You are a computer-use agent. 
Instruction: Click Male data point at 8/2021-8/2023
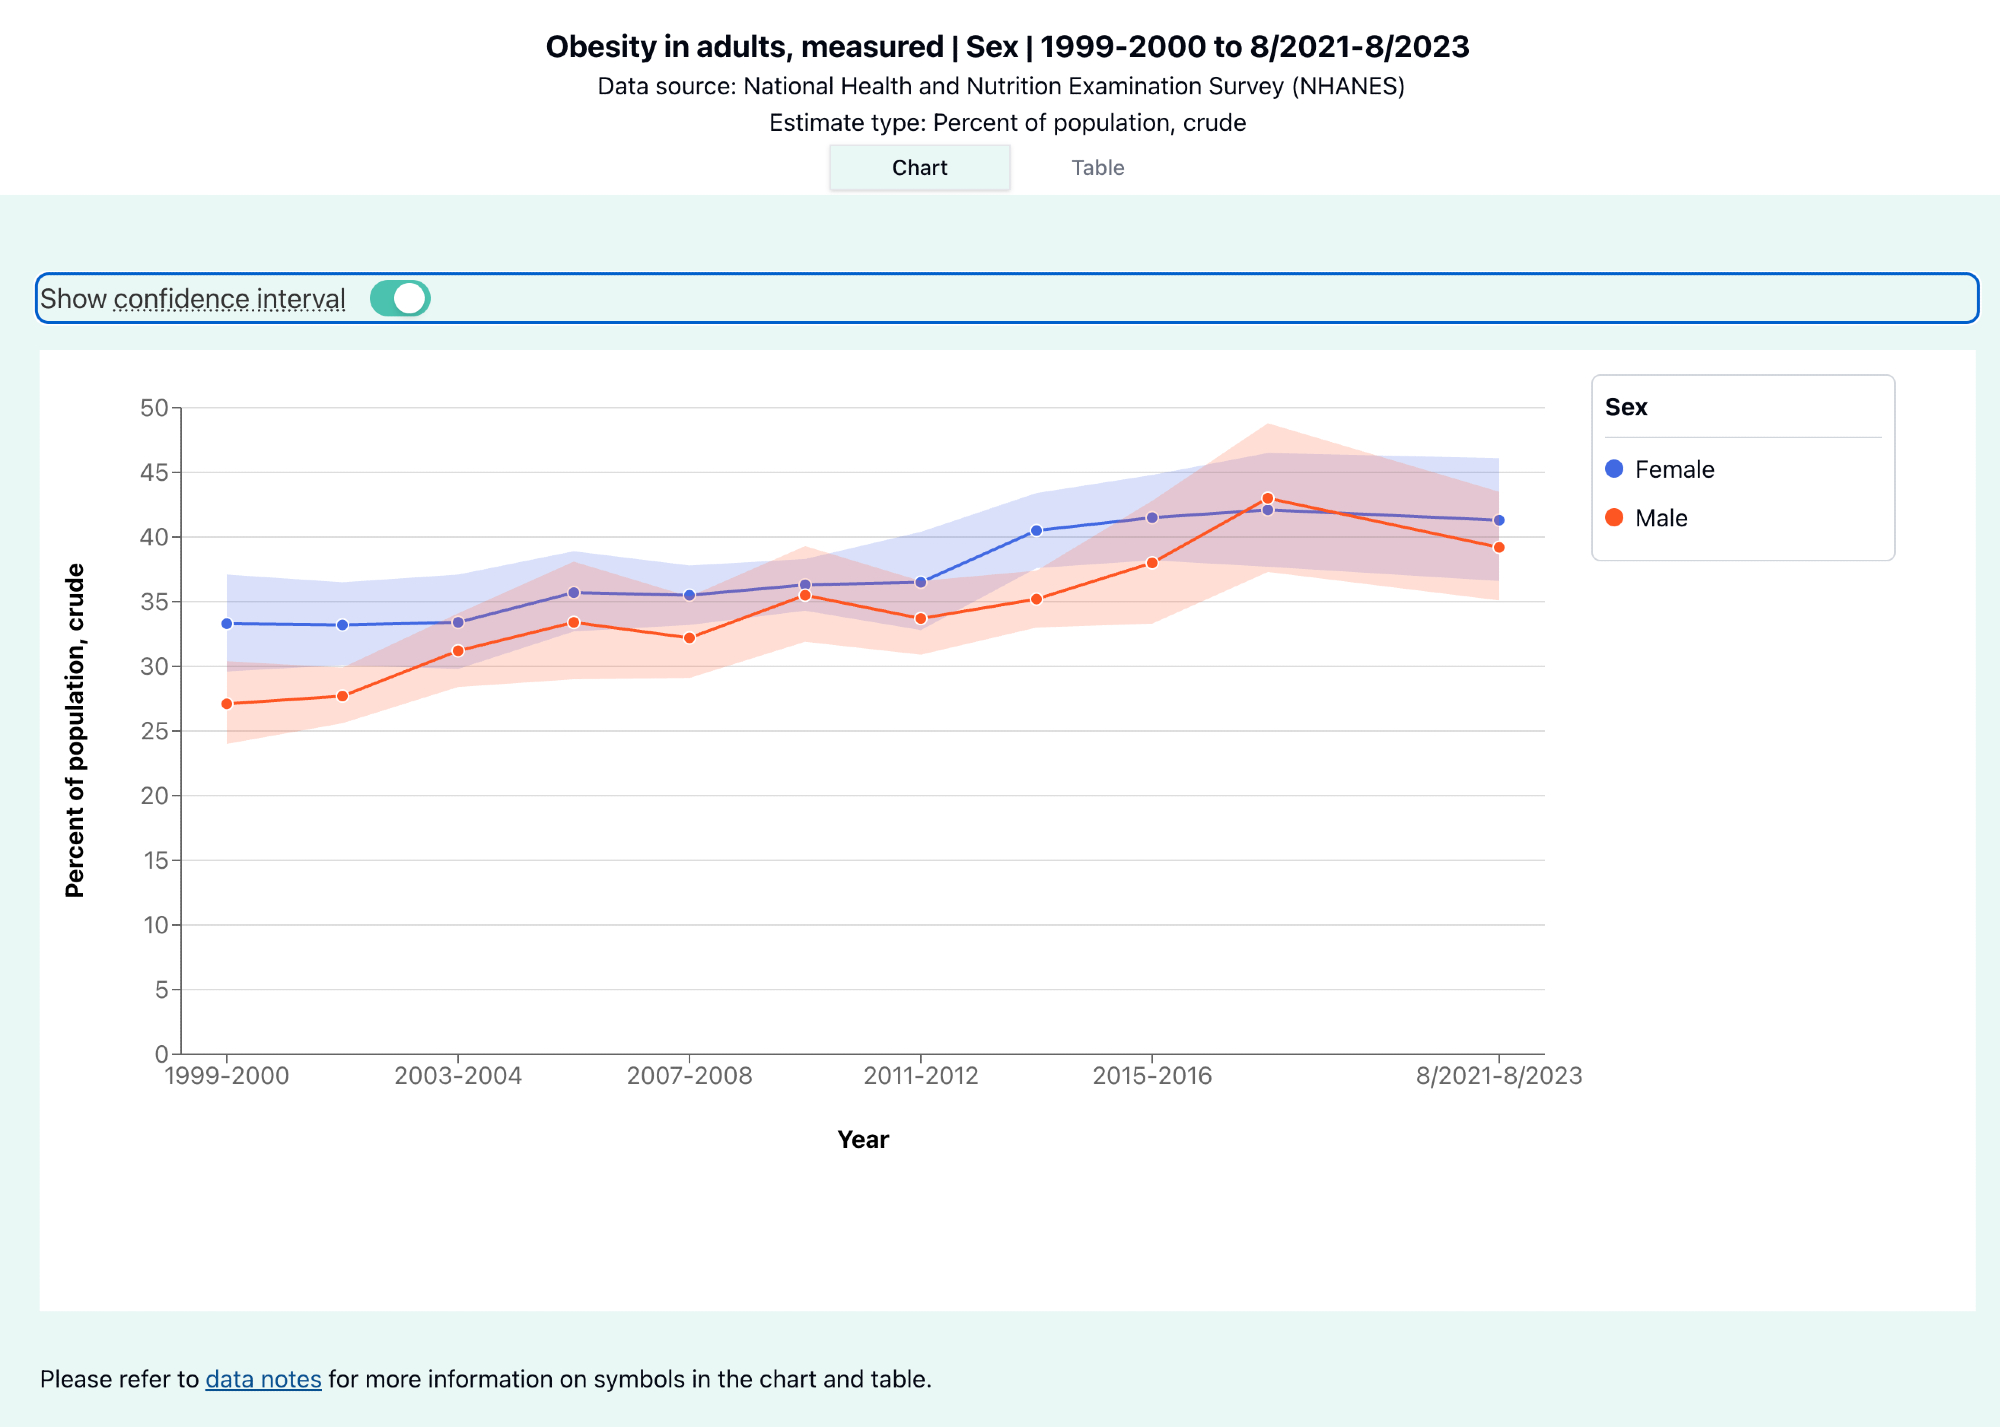1498,547
